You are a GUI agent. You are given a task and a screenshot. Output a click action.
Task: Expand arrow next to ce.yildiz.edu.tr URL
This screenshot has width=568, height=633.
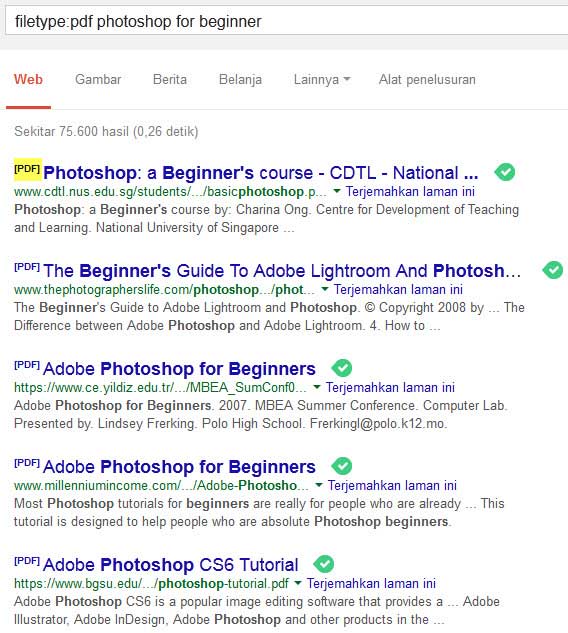[317, 388]
